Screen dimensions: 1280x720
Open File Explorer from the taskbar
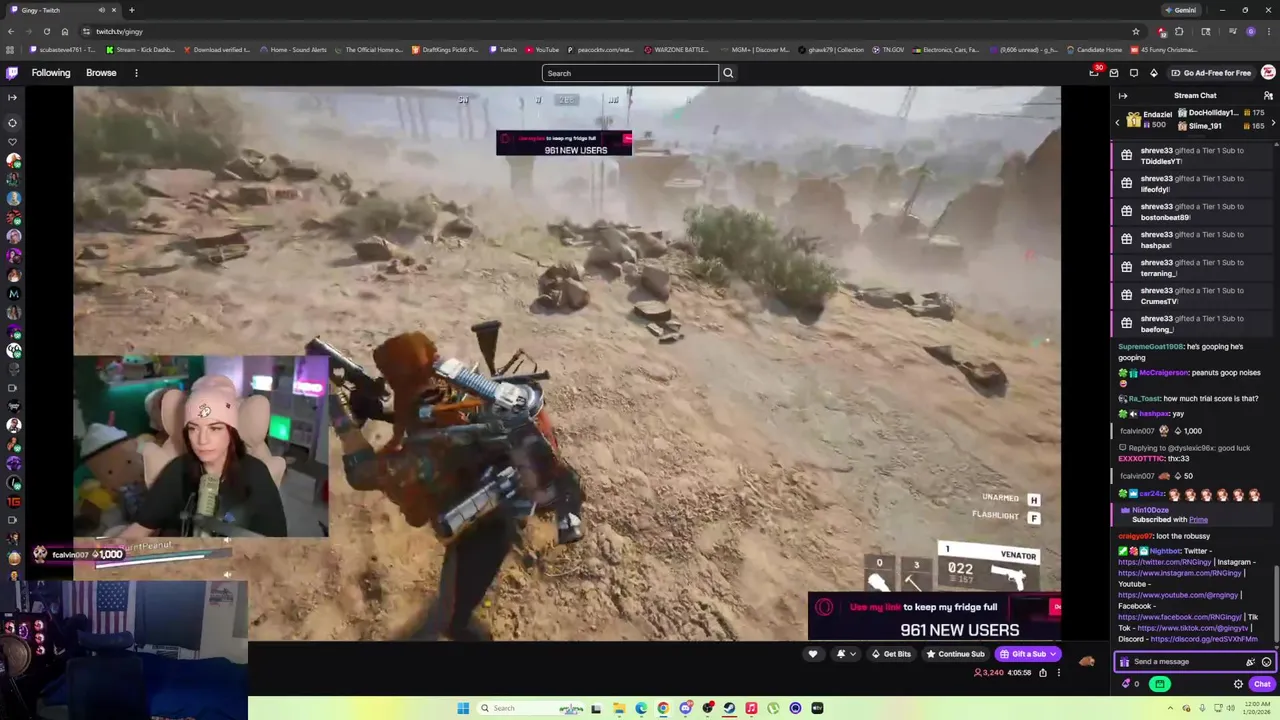619,708
